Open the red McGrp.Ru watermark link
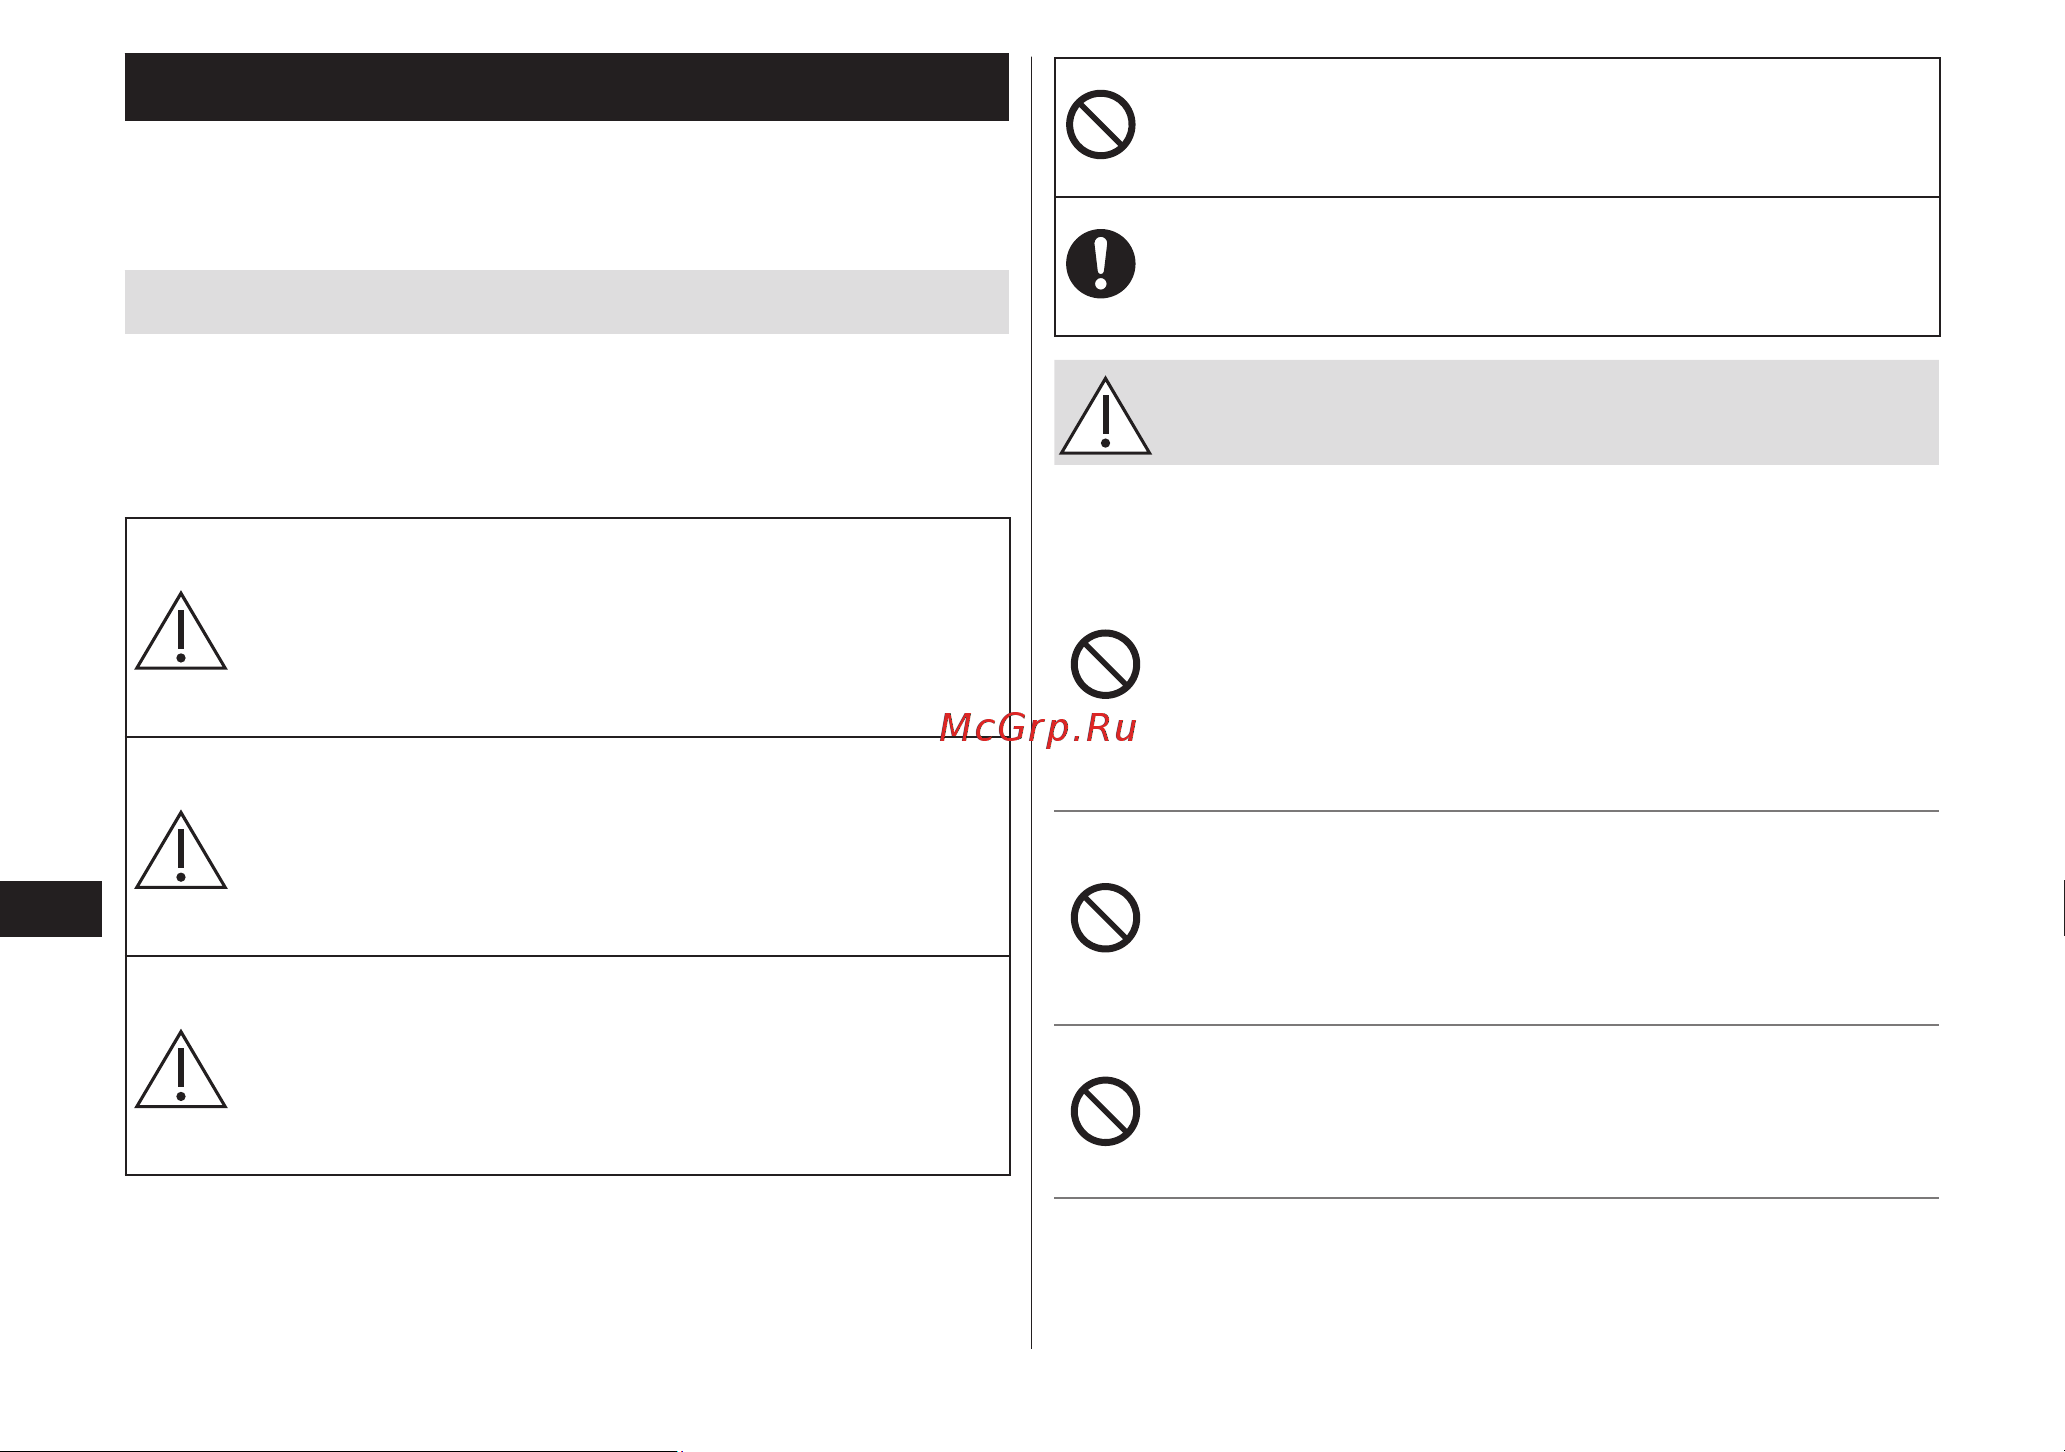 click(x=1038, y=728)
